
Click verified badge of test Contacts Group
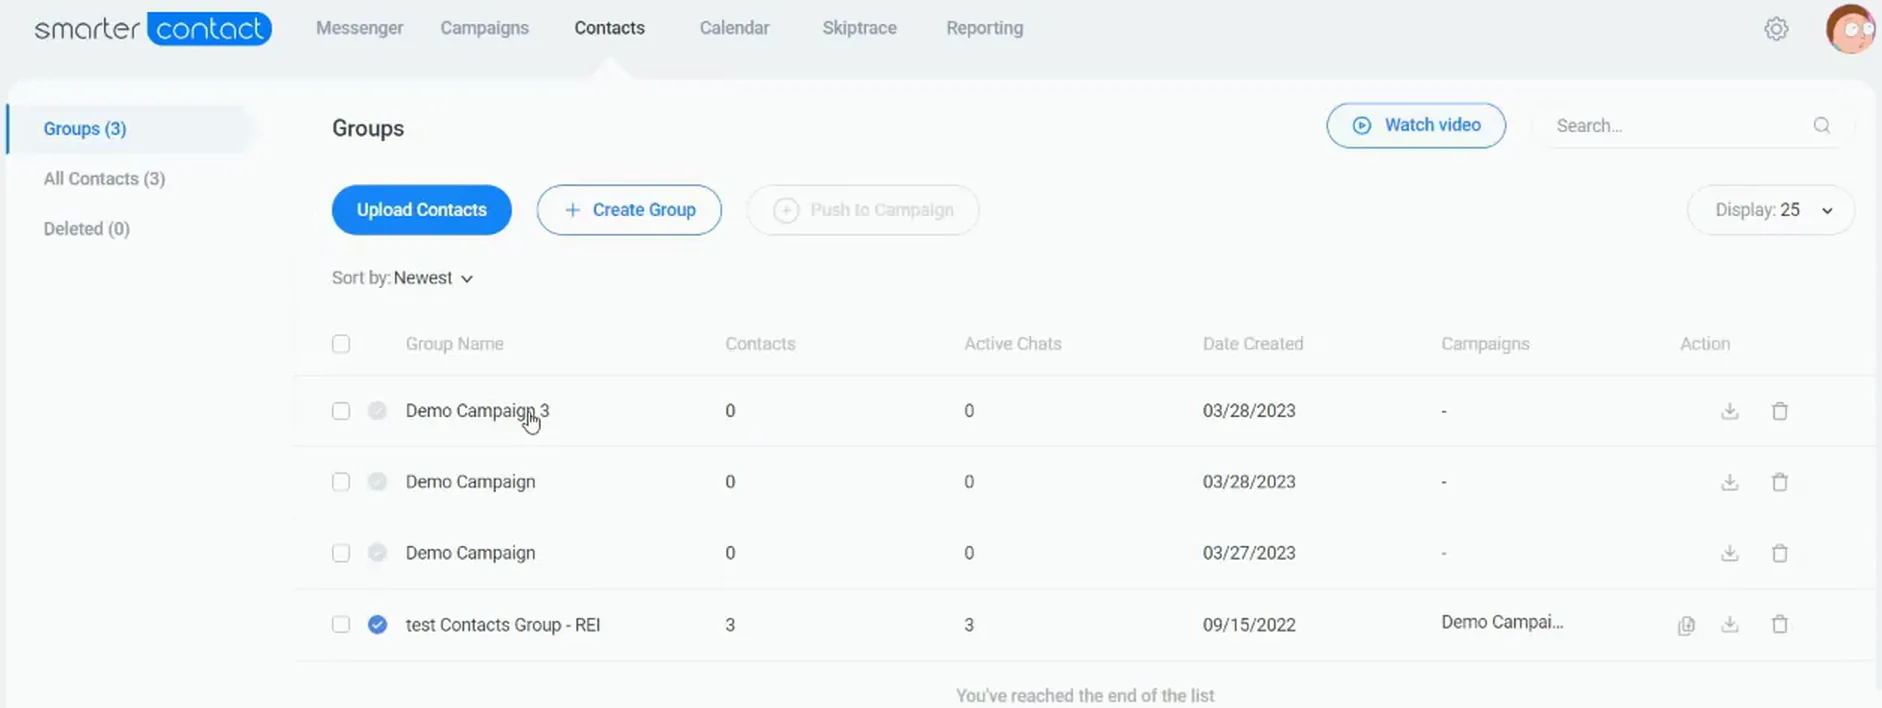click(x=377, y=624)
